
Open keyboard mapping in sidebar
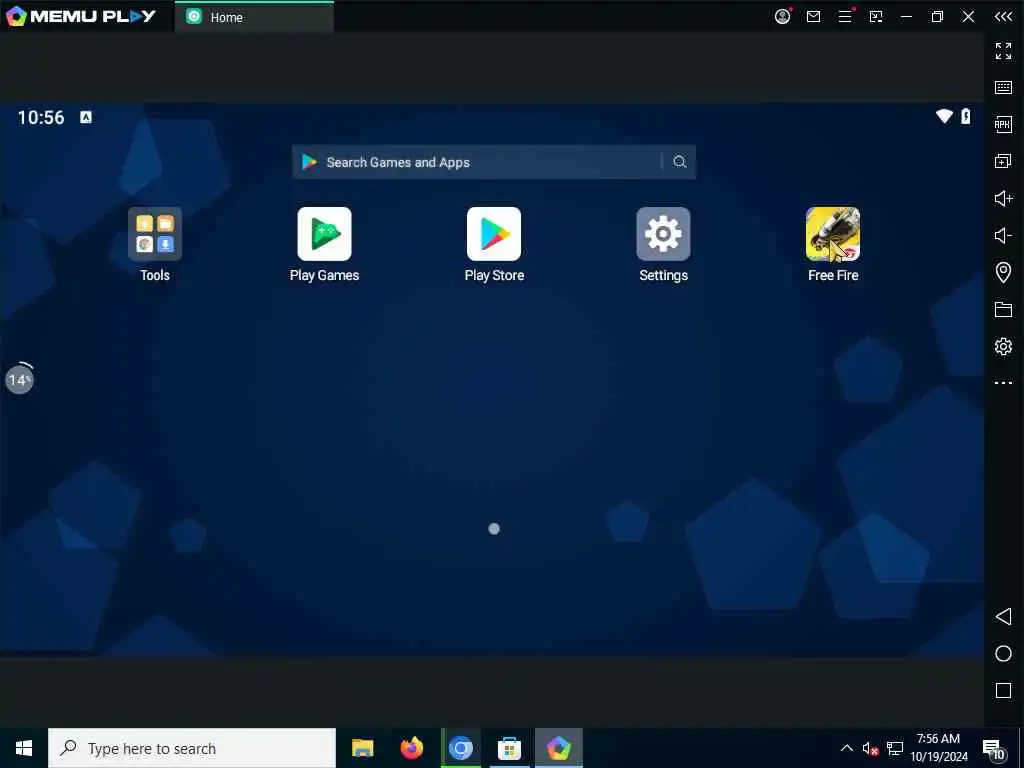tap(1003, 88)
